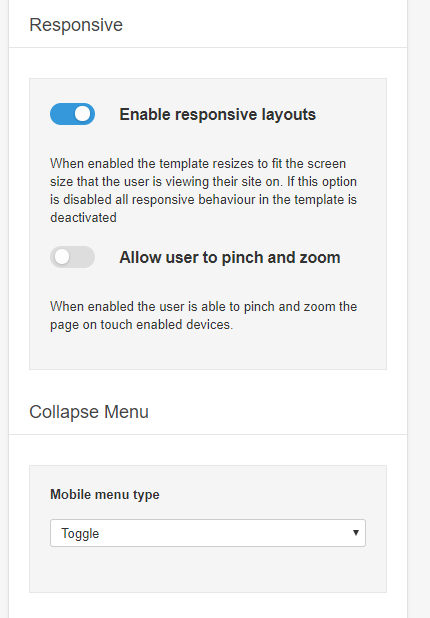Screen dimensions: 430x618
Task: Click empty space below the Mobile menu type dropdown
Action: [208, 570]
